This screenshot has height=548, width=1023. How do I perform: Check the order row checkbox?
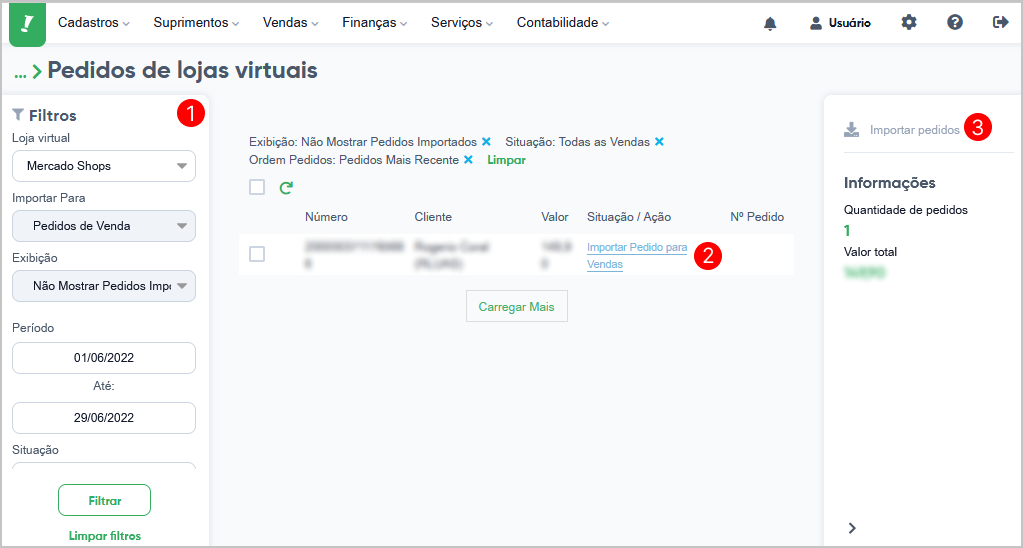coord(257,254)
